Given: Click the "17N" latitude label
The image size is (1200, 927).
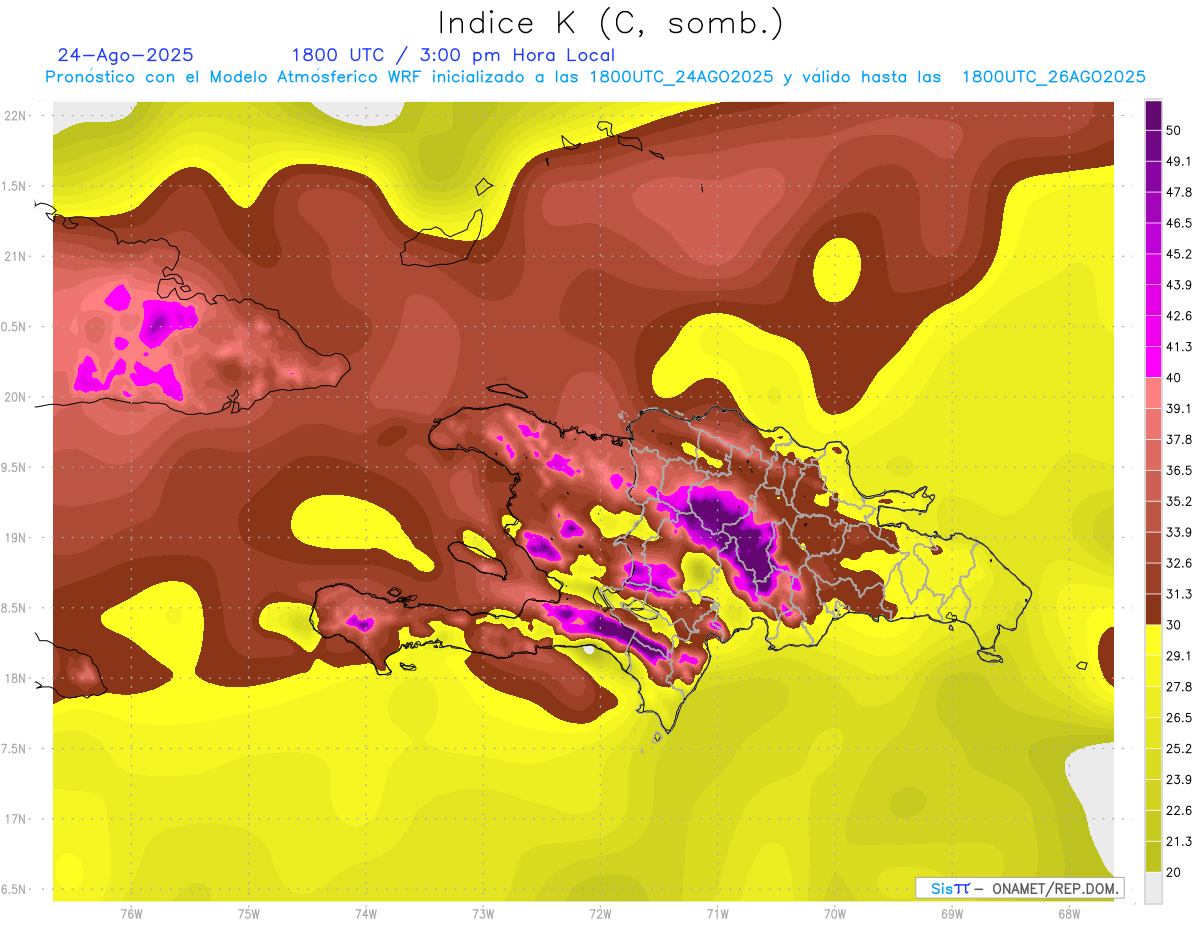Looking at the screenshot, I should pos(15,819).
